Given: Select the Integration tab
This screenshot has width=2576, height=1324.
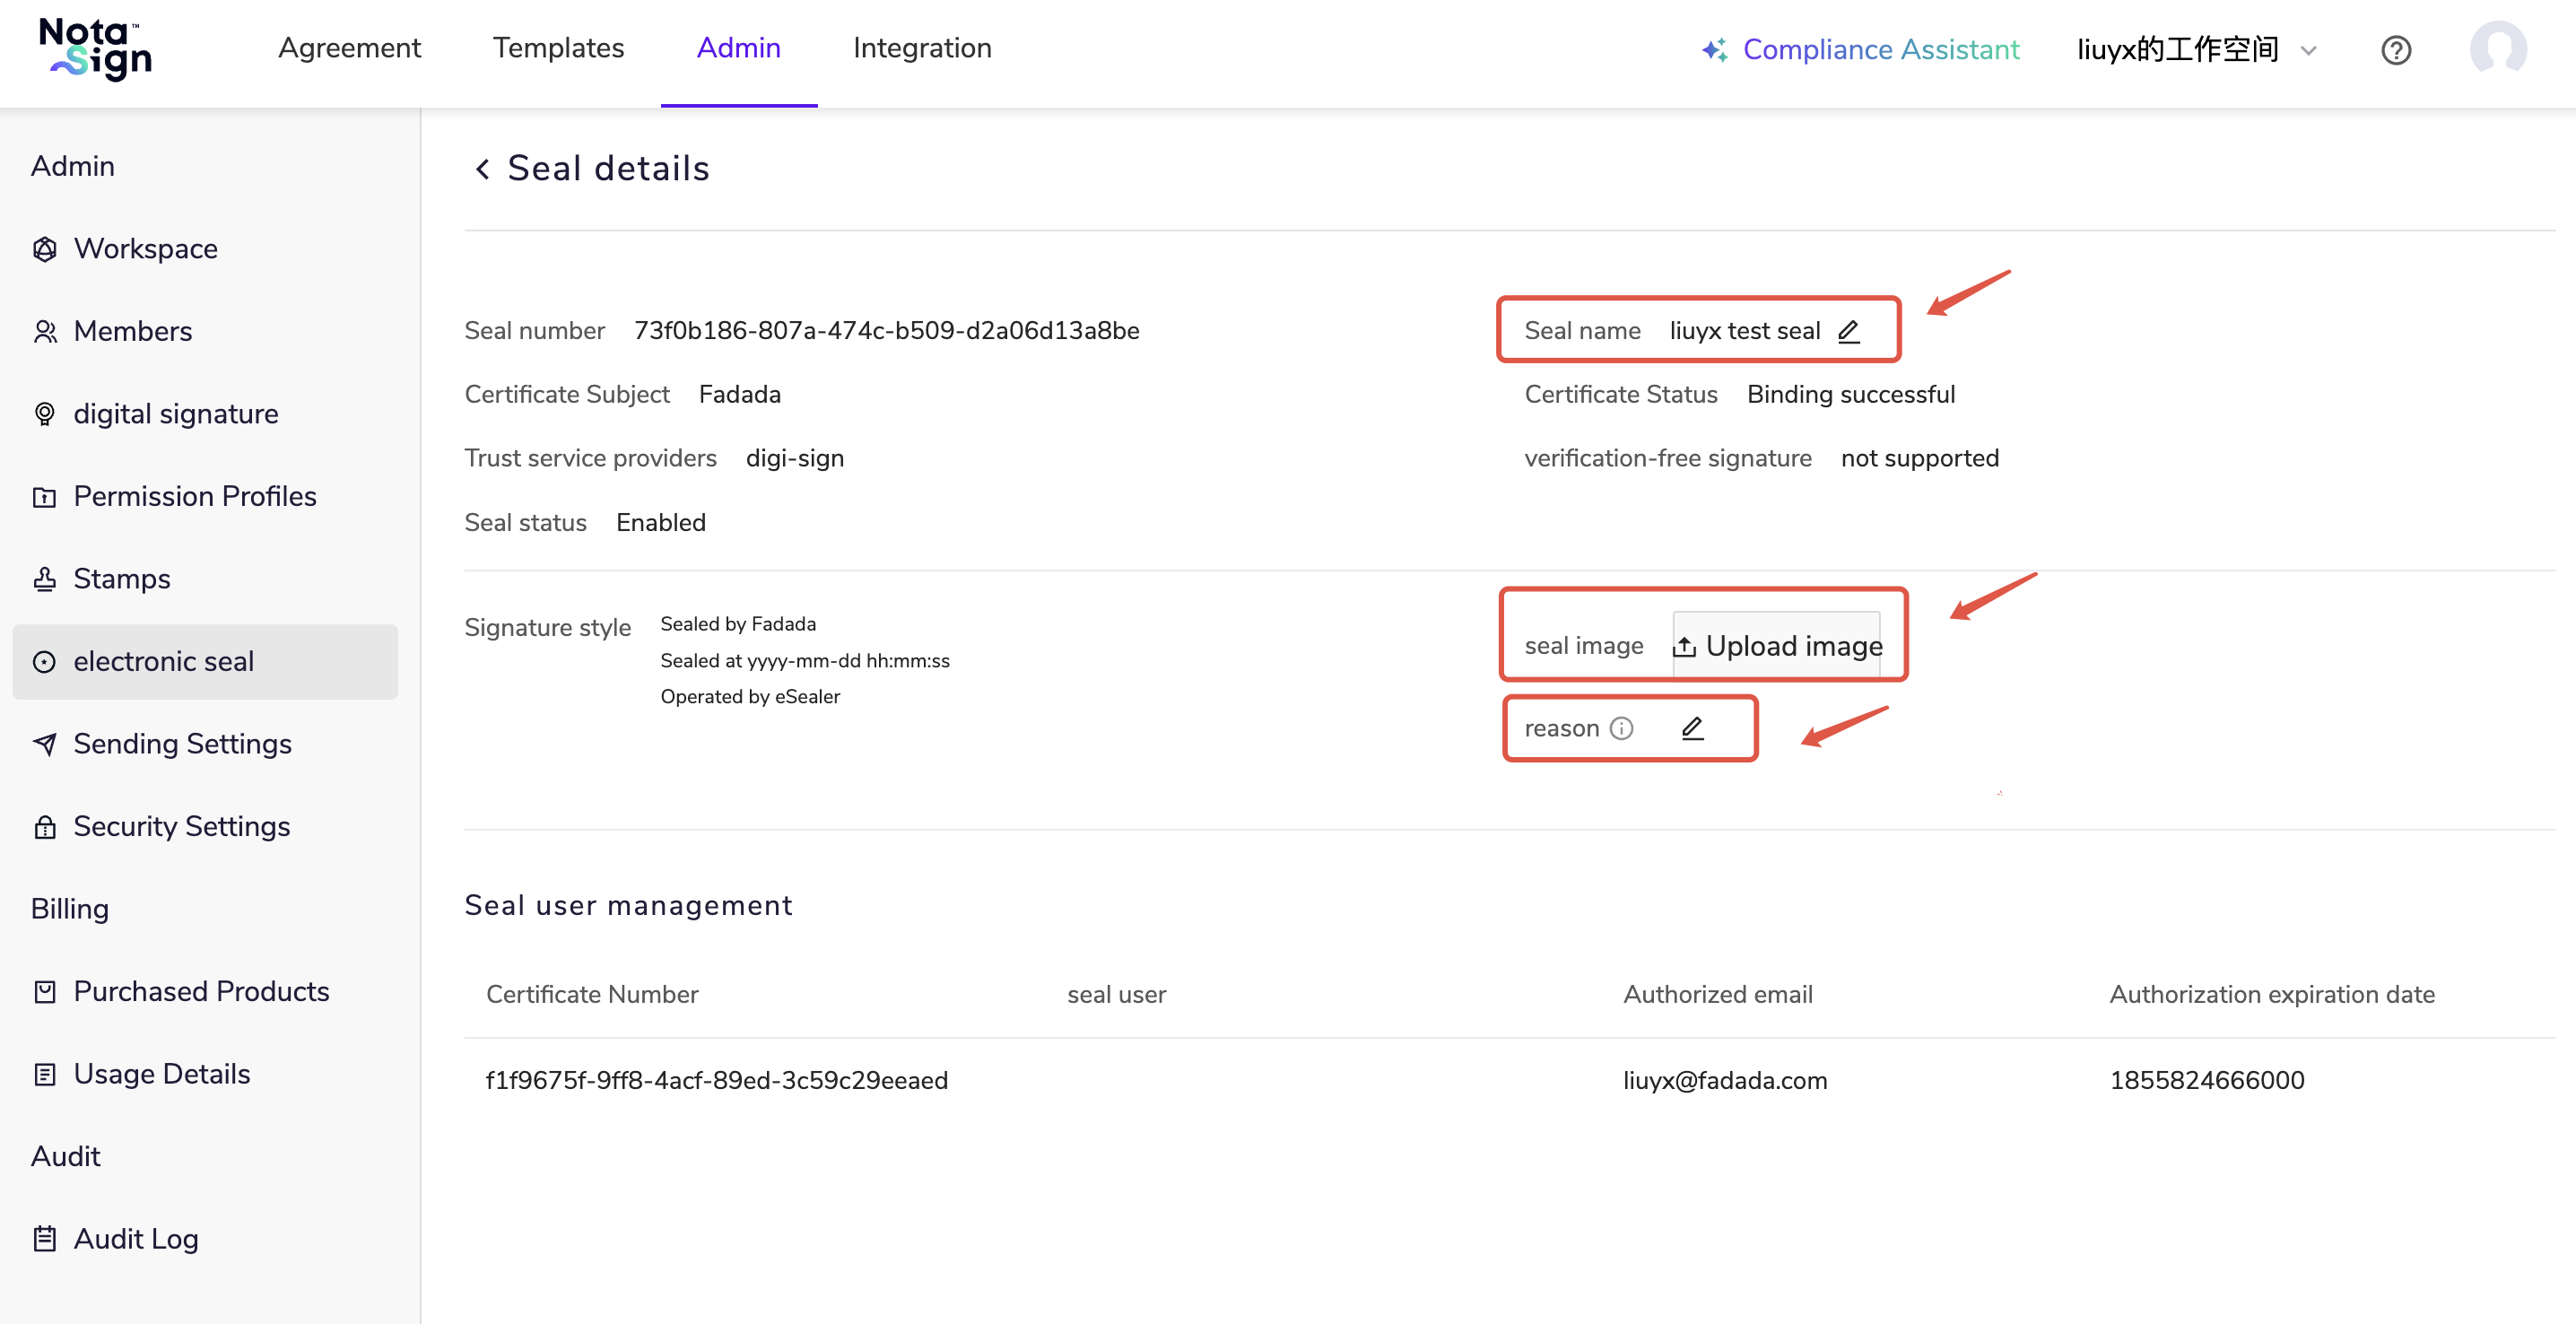Looking at the screenshot, I should point(921,48).
